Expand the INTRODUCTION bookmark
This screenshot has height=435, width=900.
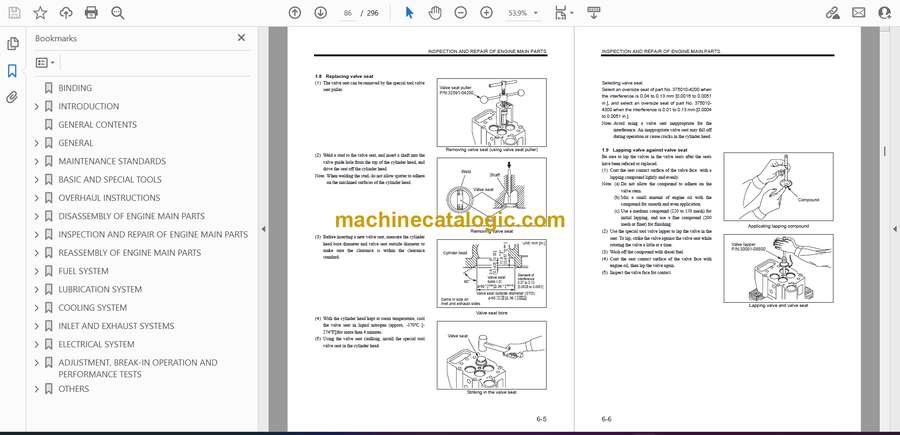[37, 106]
